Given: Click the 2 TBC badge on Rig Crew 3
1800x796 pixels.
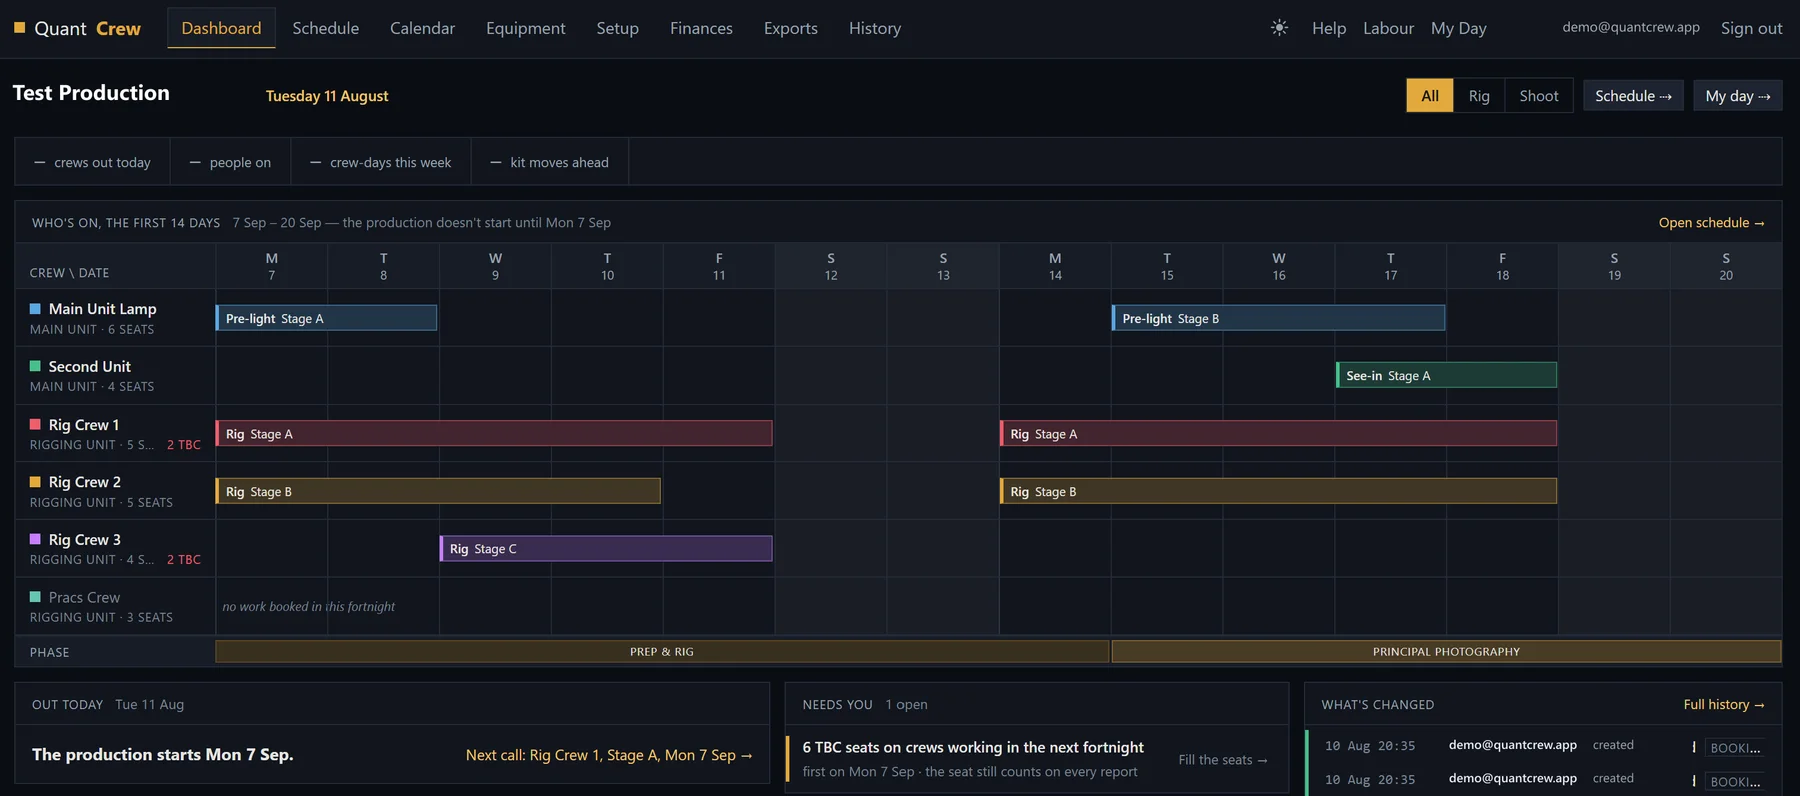Looking at the screenshot, I should pos(184,559).
